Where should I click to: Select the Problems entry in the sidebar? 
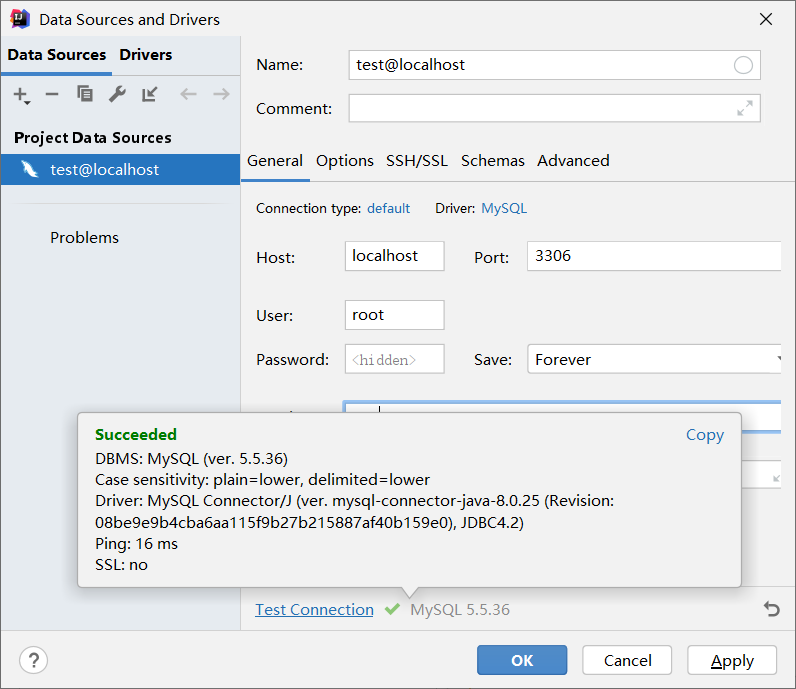pos(84,238)
